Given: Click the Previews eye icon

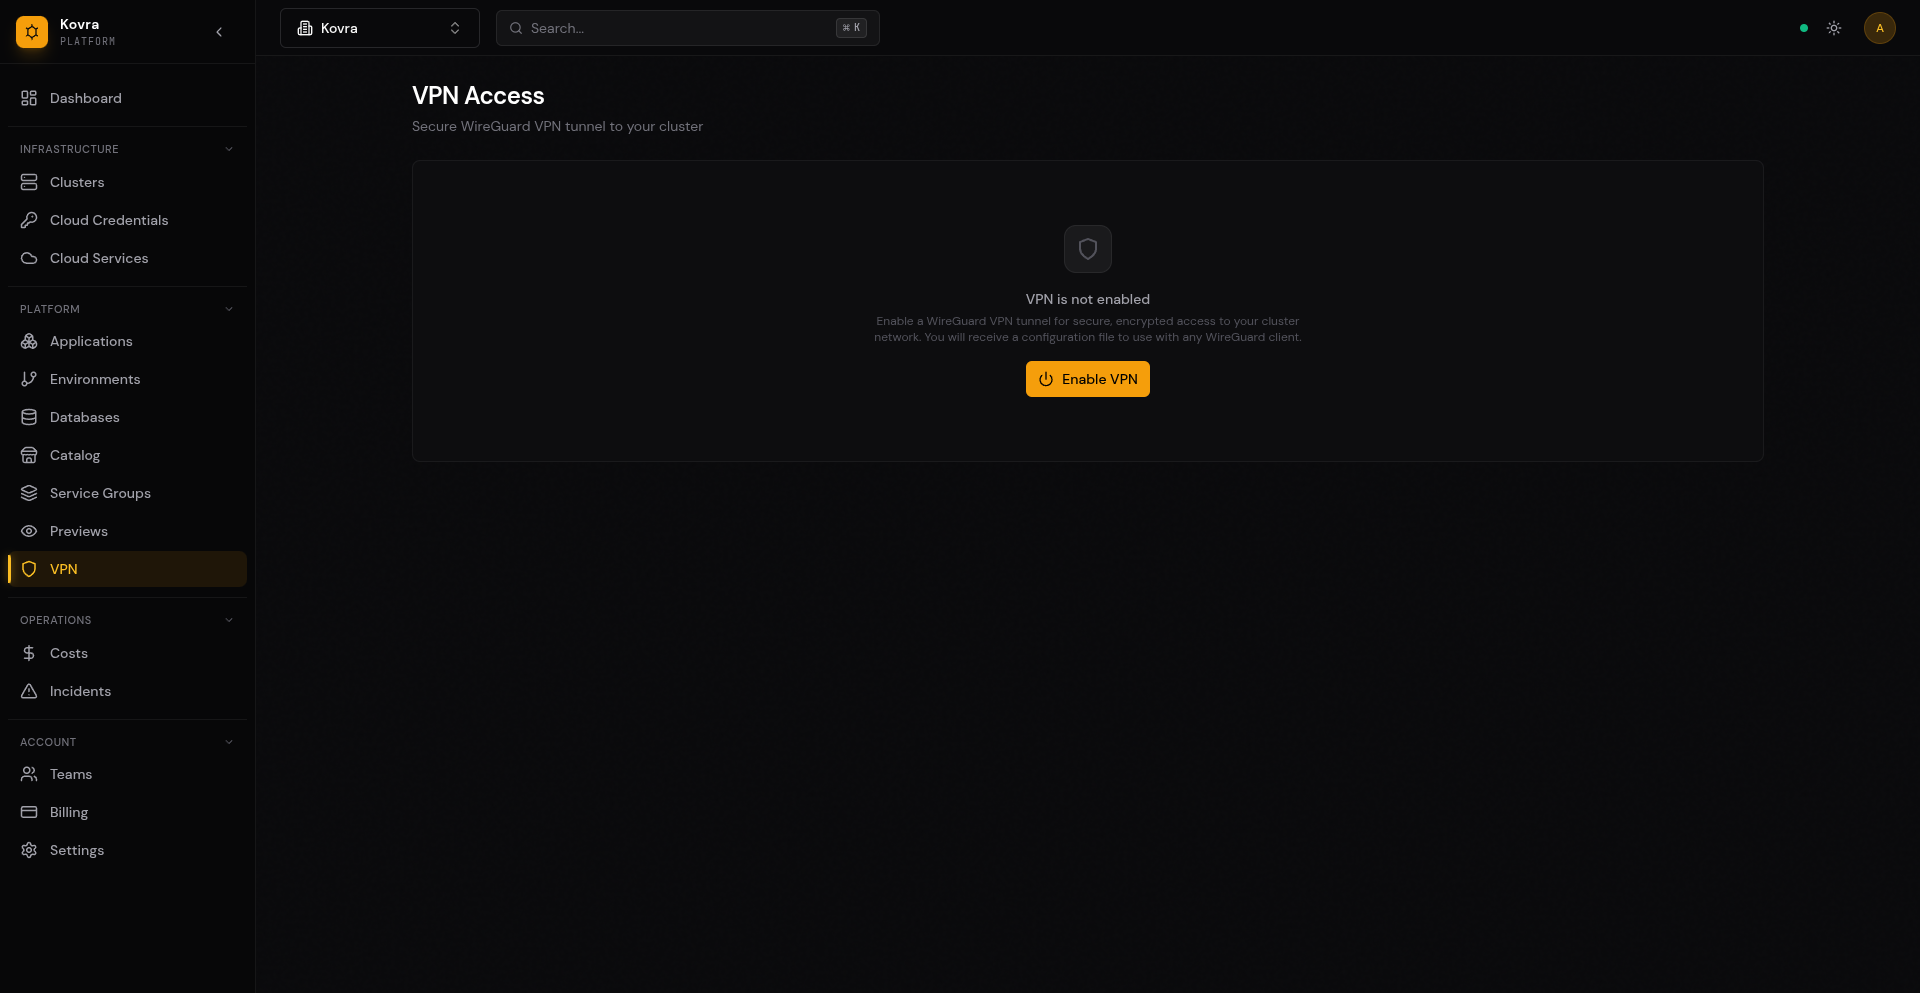Looking at the screenshot, I should (29, 531).
